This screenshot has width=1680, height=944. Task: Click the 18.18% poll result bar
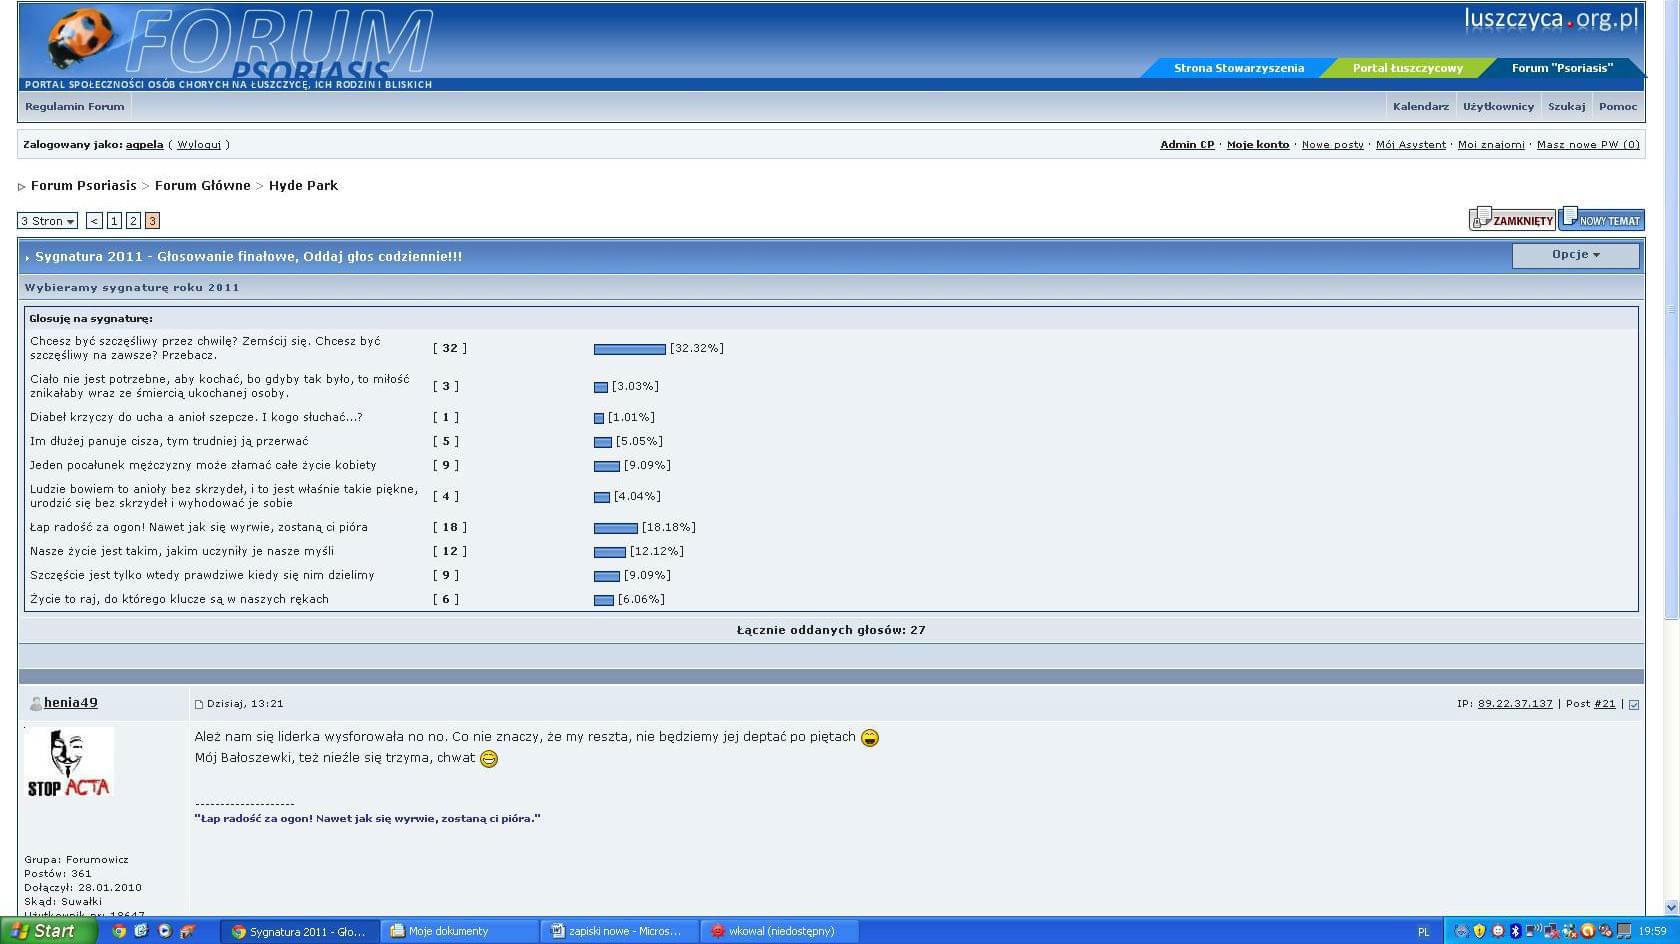coord(616,528)
